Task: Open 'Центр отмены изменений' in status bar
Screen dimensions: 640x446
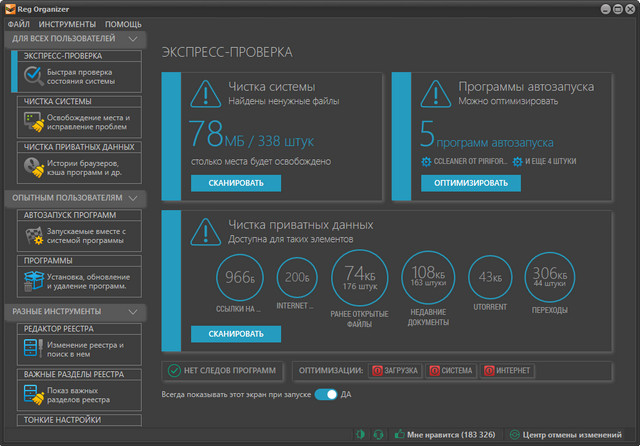Action: 565,435
